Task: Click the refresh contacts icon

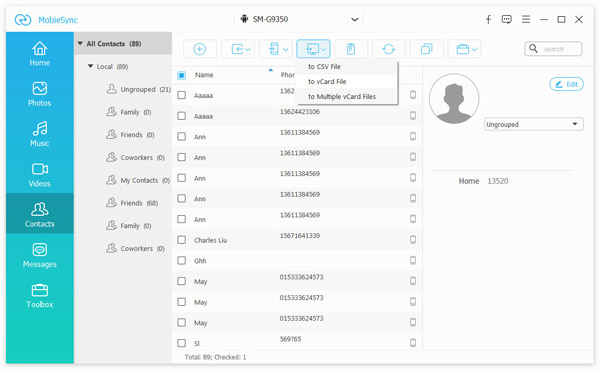Action: [x=388, y=49]
